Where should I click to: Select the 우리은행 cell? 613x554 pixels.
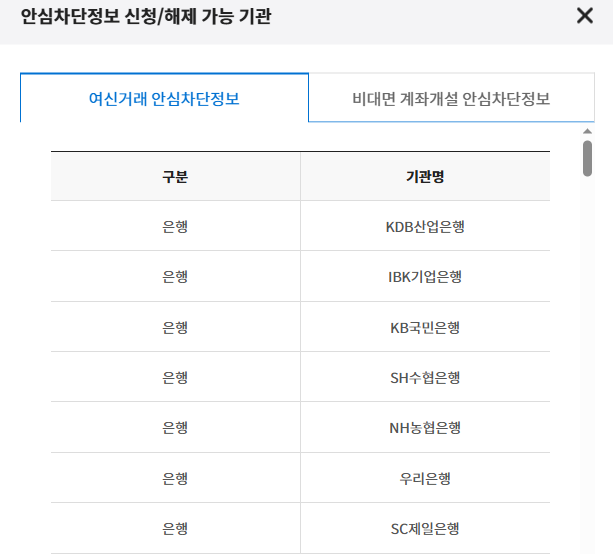(x=425, y=478)
